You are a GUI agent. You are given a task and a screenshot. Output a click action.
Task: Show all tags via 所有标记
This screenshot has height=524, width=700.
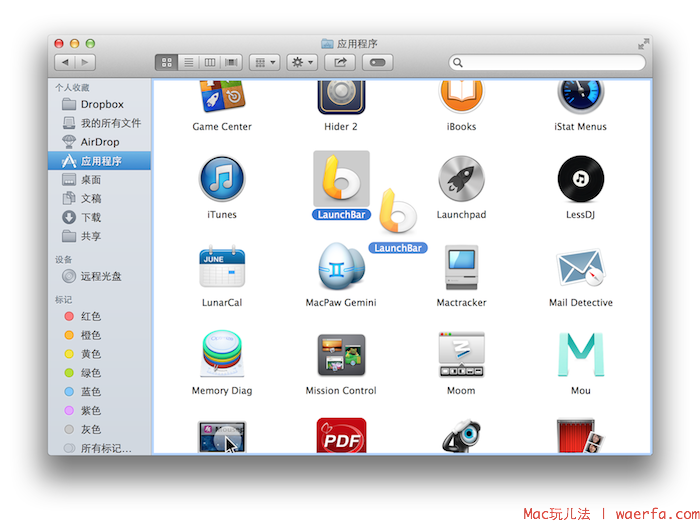point(100,448)
